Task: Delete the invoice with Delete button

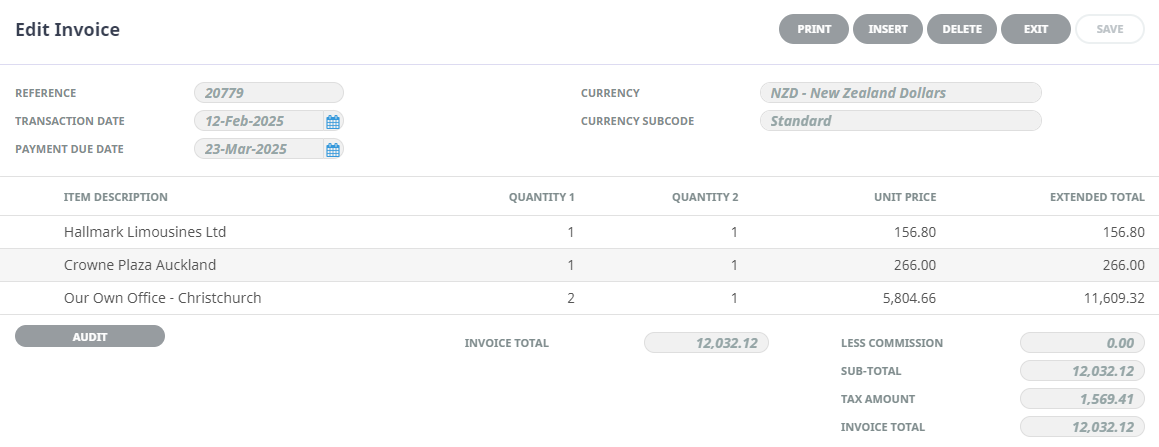Action: point(962,29)
